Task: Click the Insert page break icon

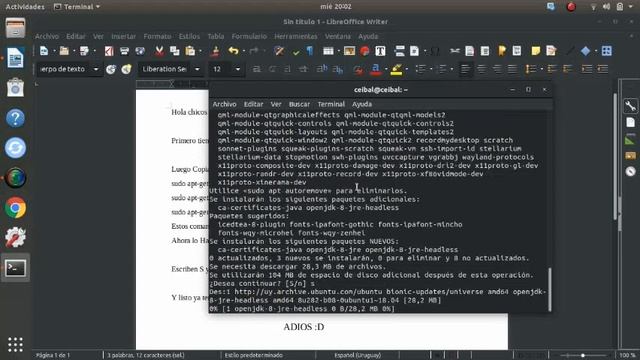Action: click(x=400, y=51)
